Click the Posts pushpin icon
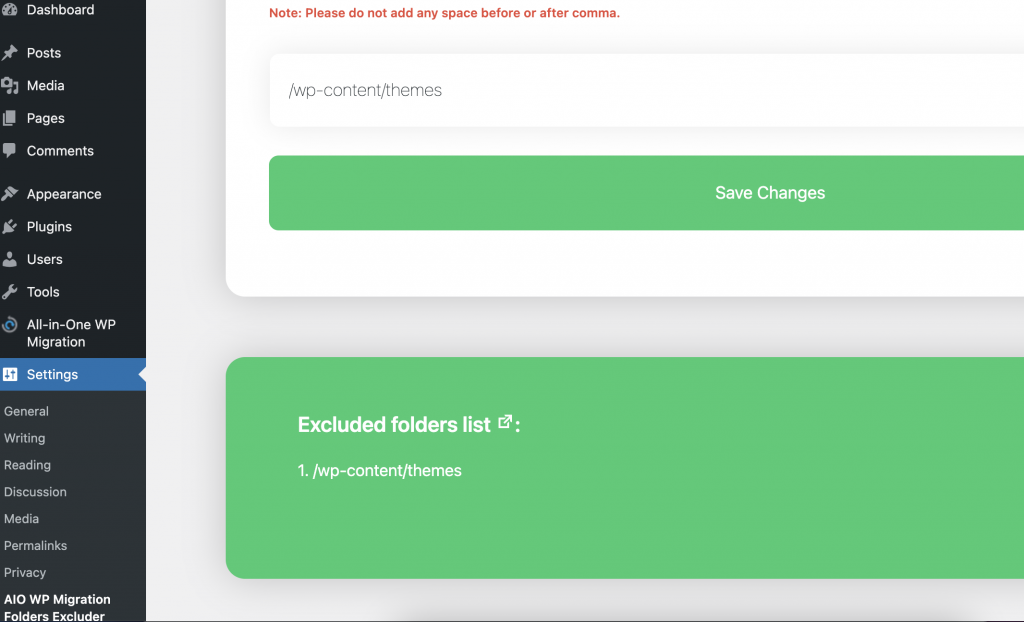Image resolution: width=1024 pixels, height=622 pixels. (10, 53)
